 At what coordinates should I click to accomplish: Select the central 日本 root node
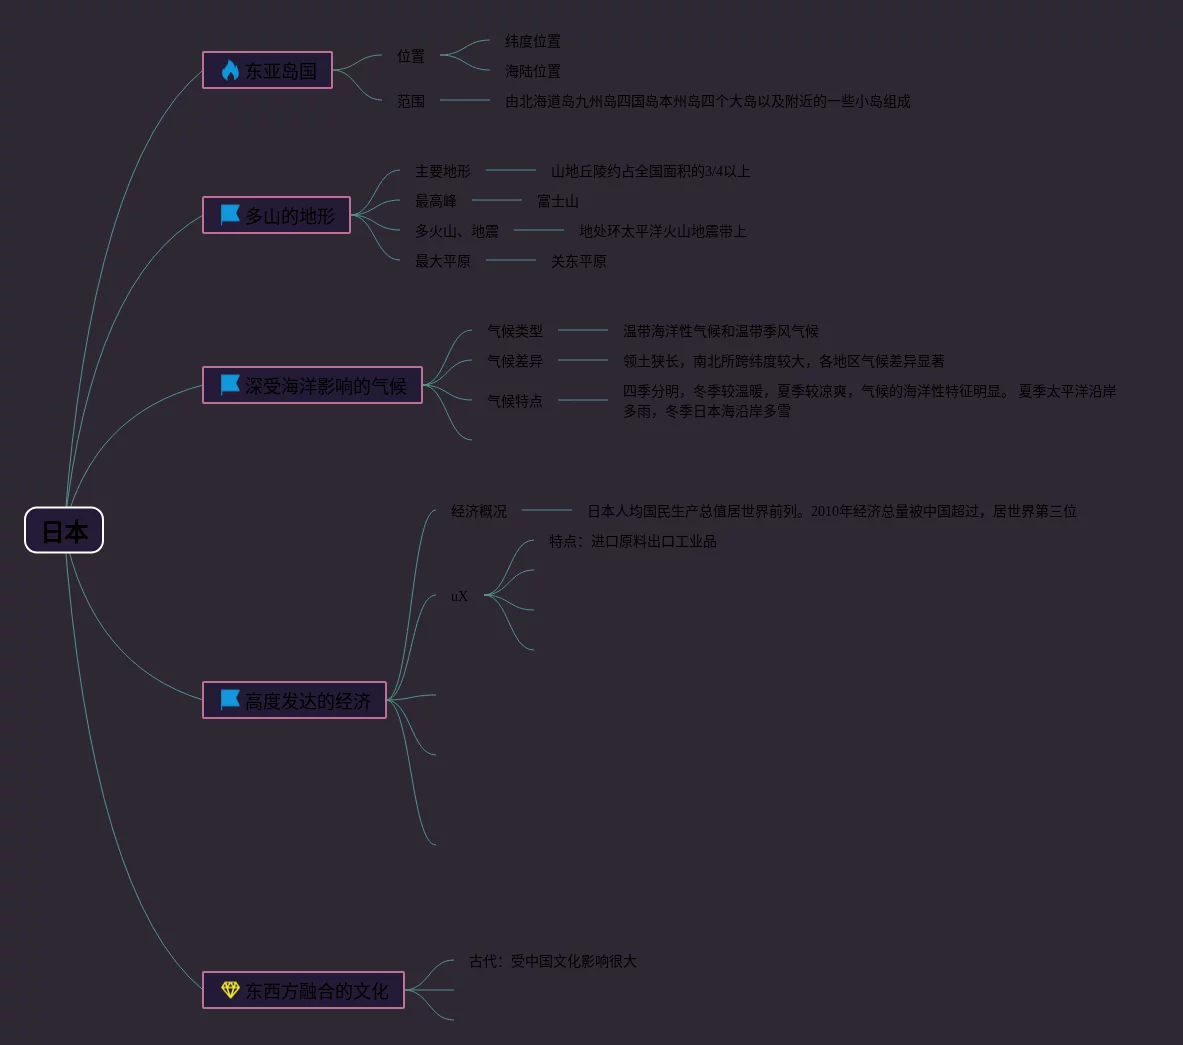tap(64, 531)
